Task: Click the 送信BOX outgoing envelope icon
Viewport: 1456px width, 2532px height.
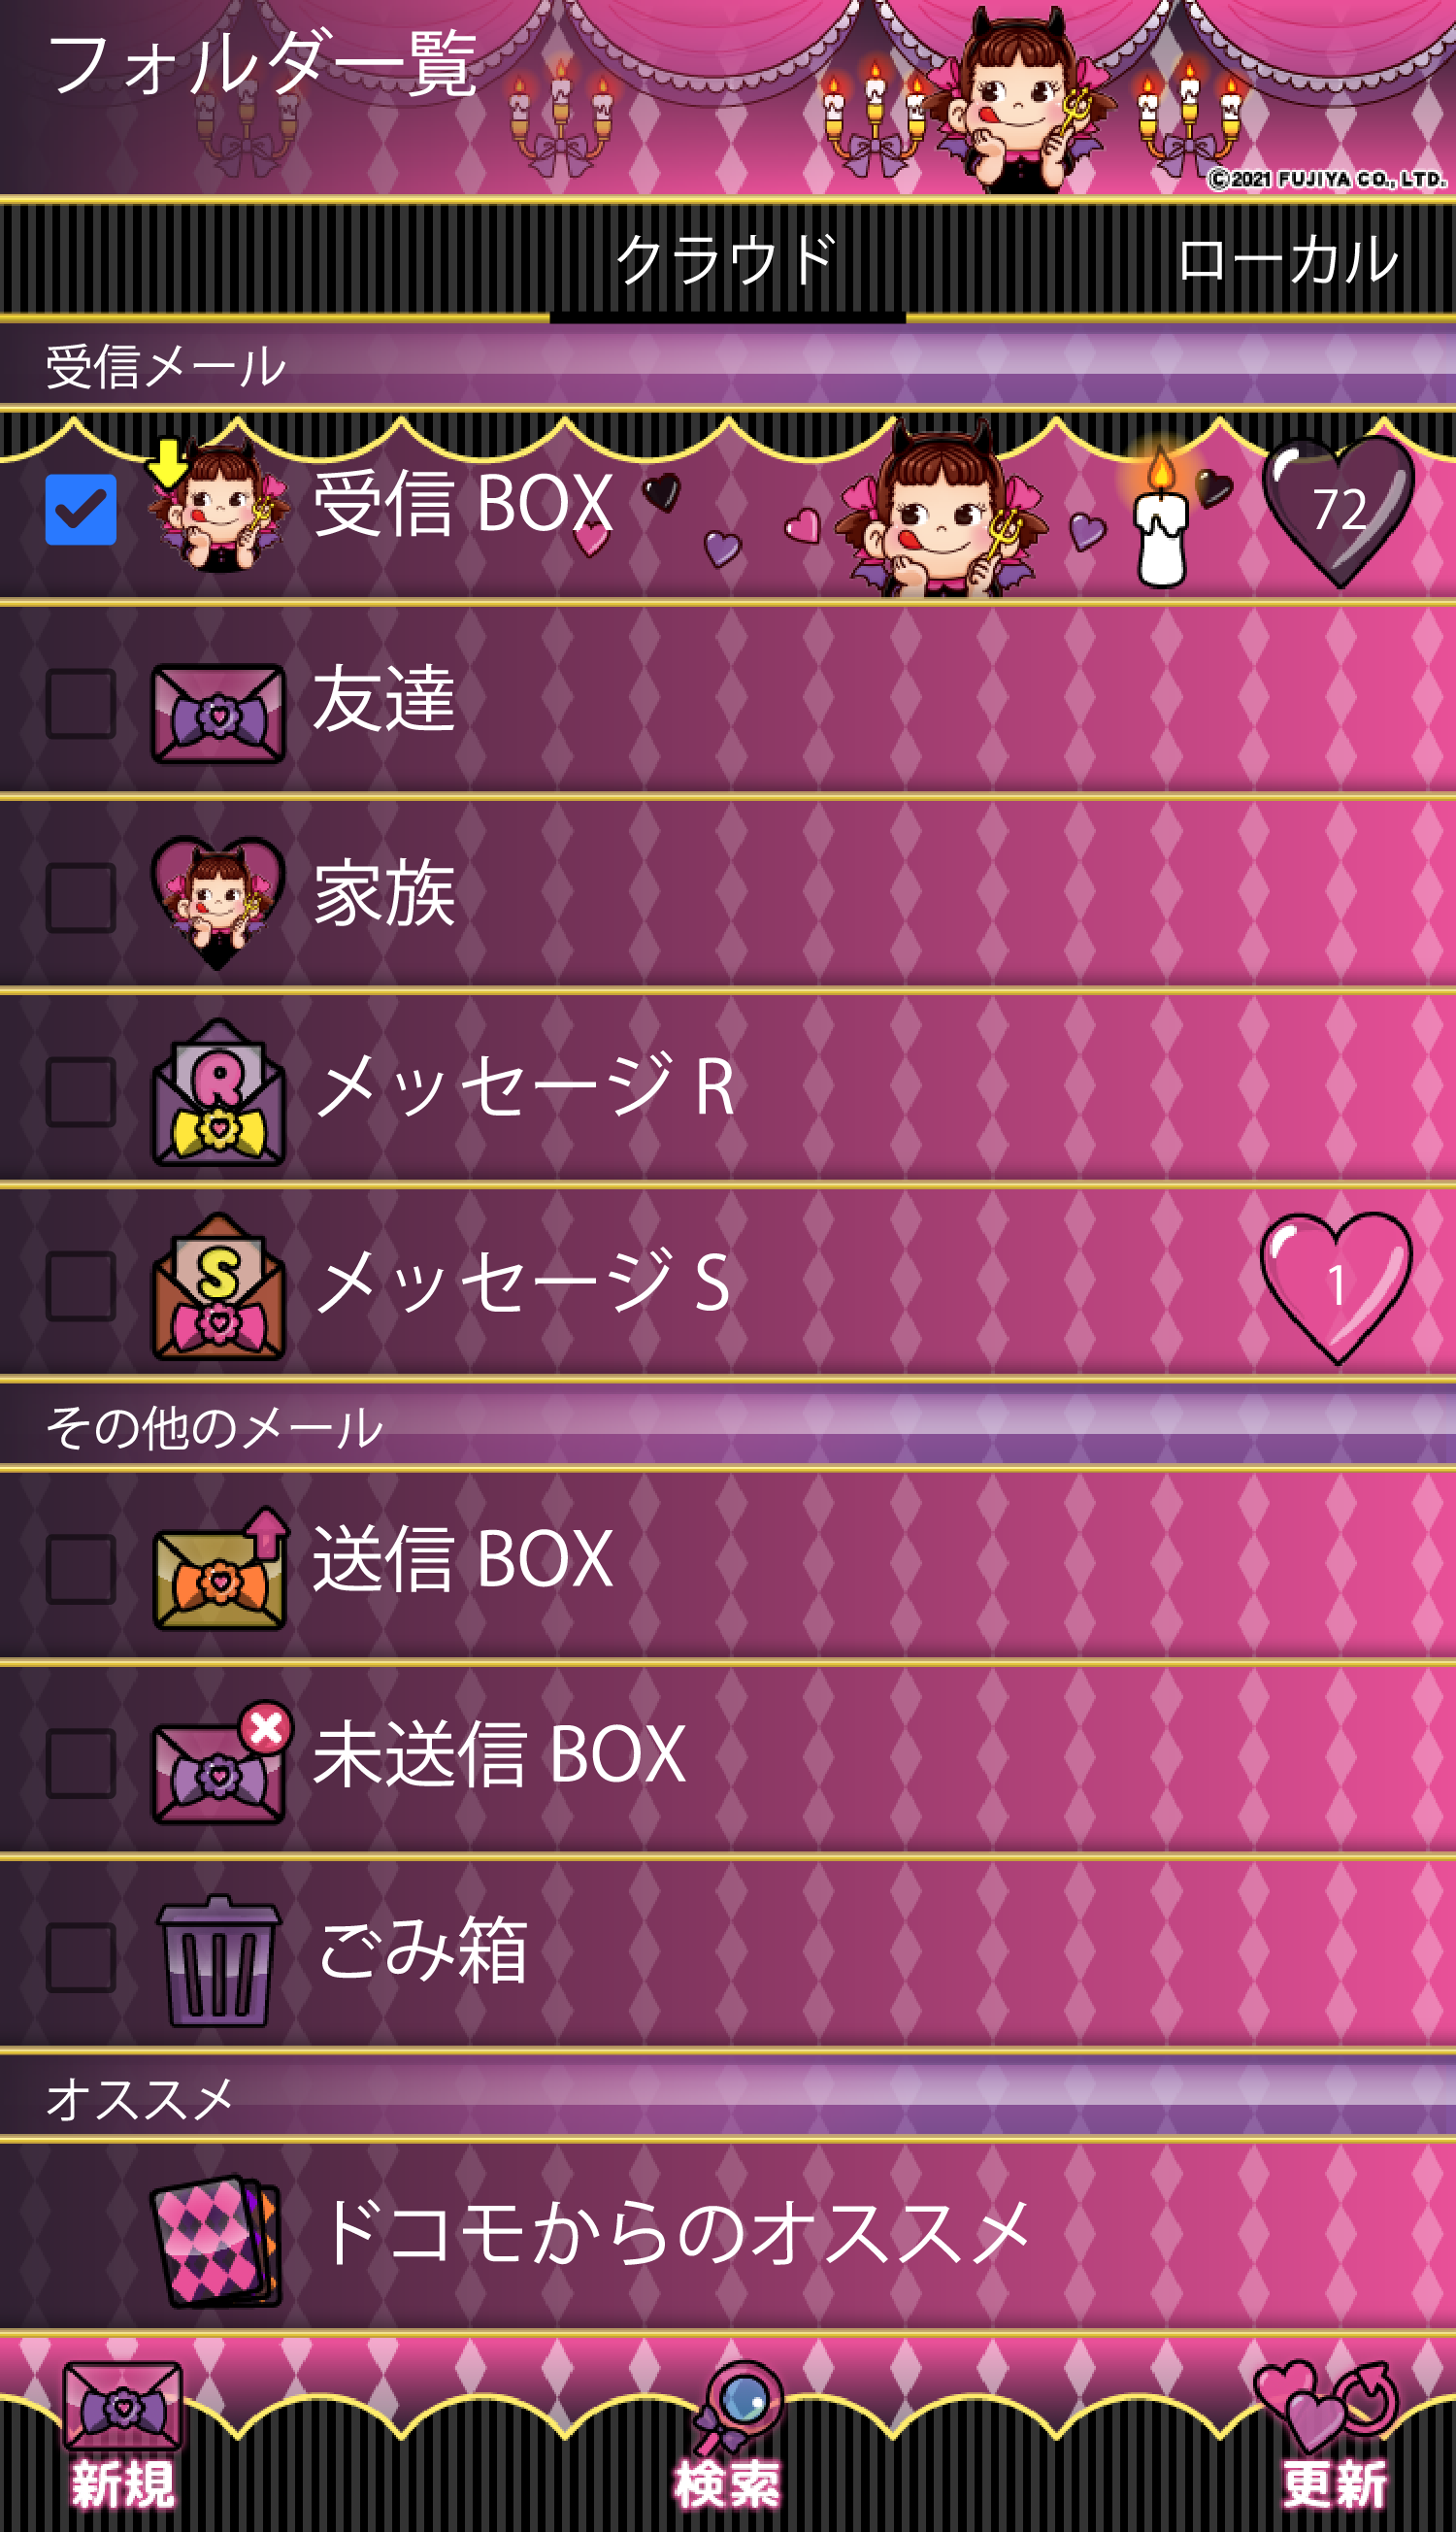Action: pos(220,1570)
